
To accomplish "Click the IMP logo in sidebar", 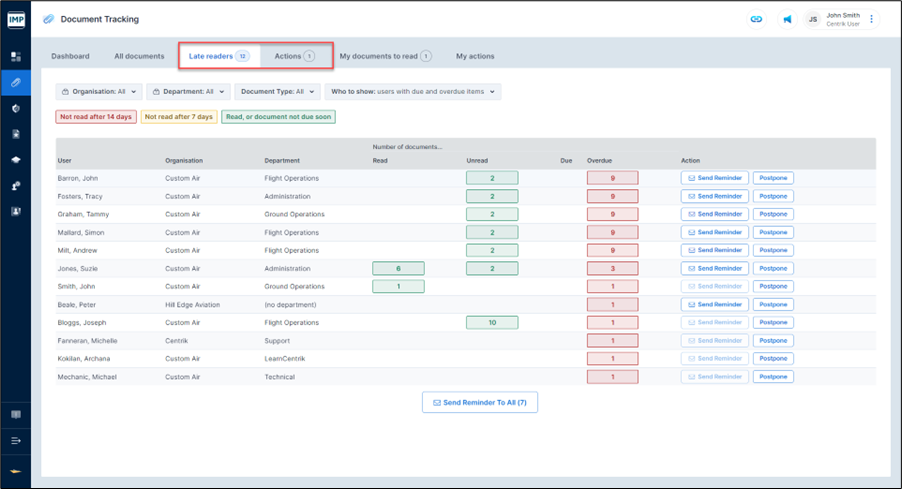I will click(x=16, y=19).
